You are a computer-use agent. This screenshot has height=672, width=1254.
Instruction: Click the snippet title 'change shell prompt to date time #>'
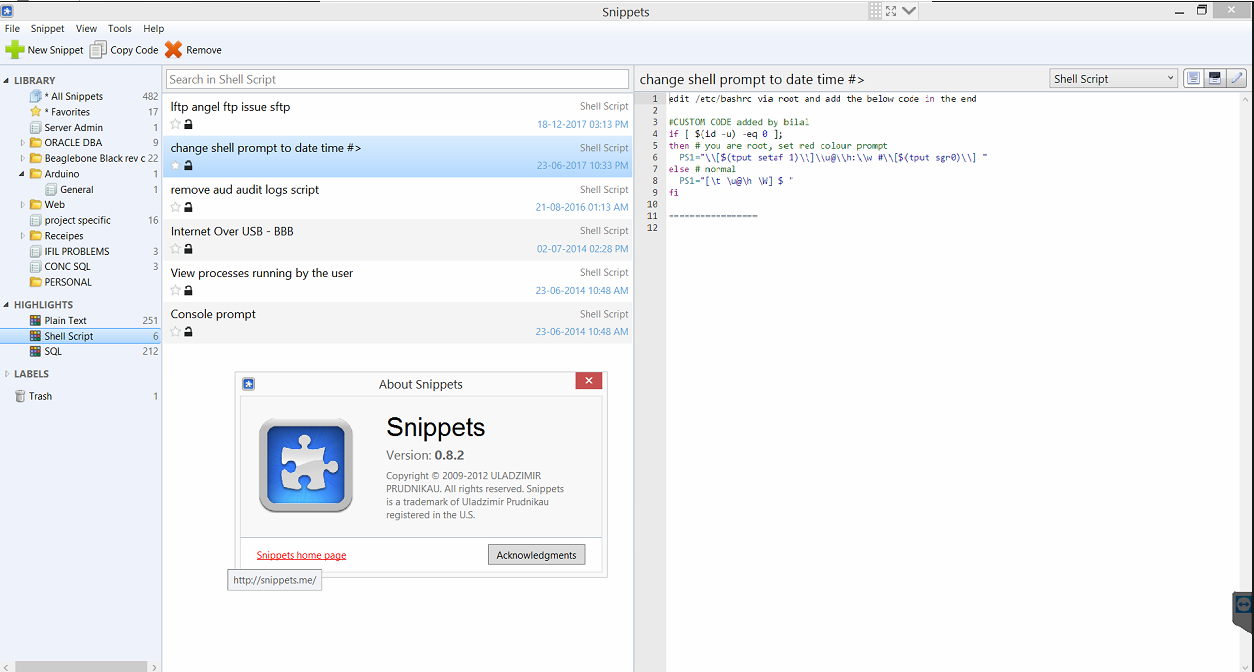[752, 79]
